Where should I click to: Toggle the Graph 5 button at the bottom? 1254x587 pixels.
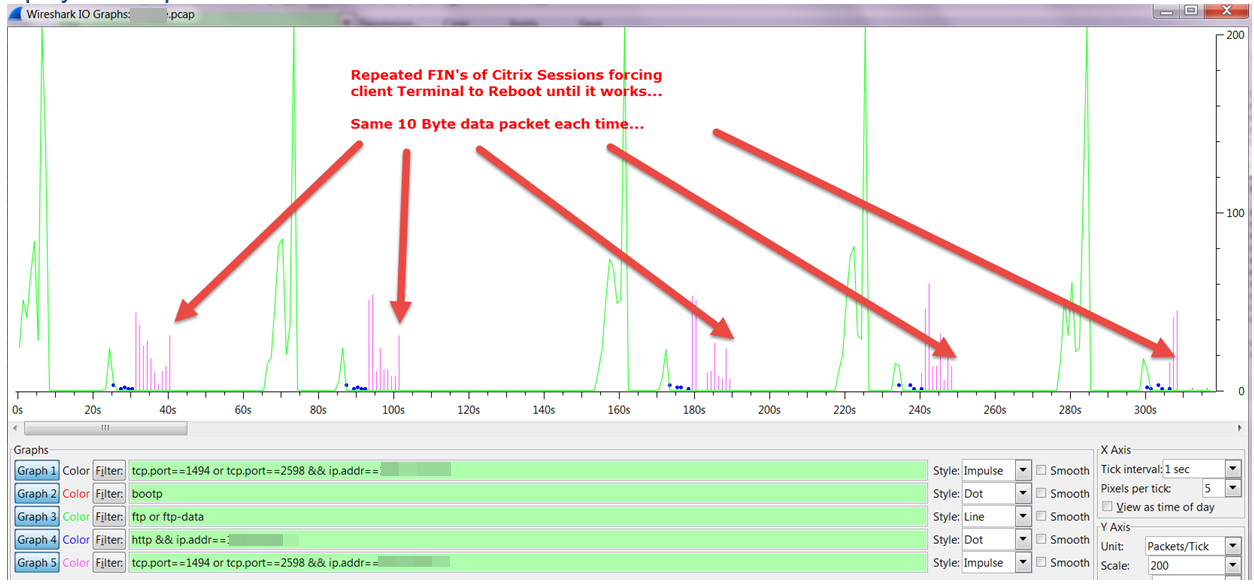tap(36, 562)
